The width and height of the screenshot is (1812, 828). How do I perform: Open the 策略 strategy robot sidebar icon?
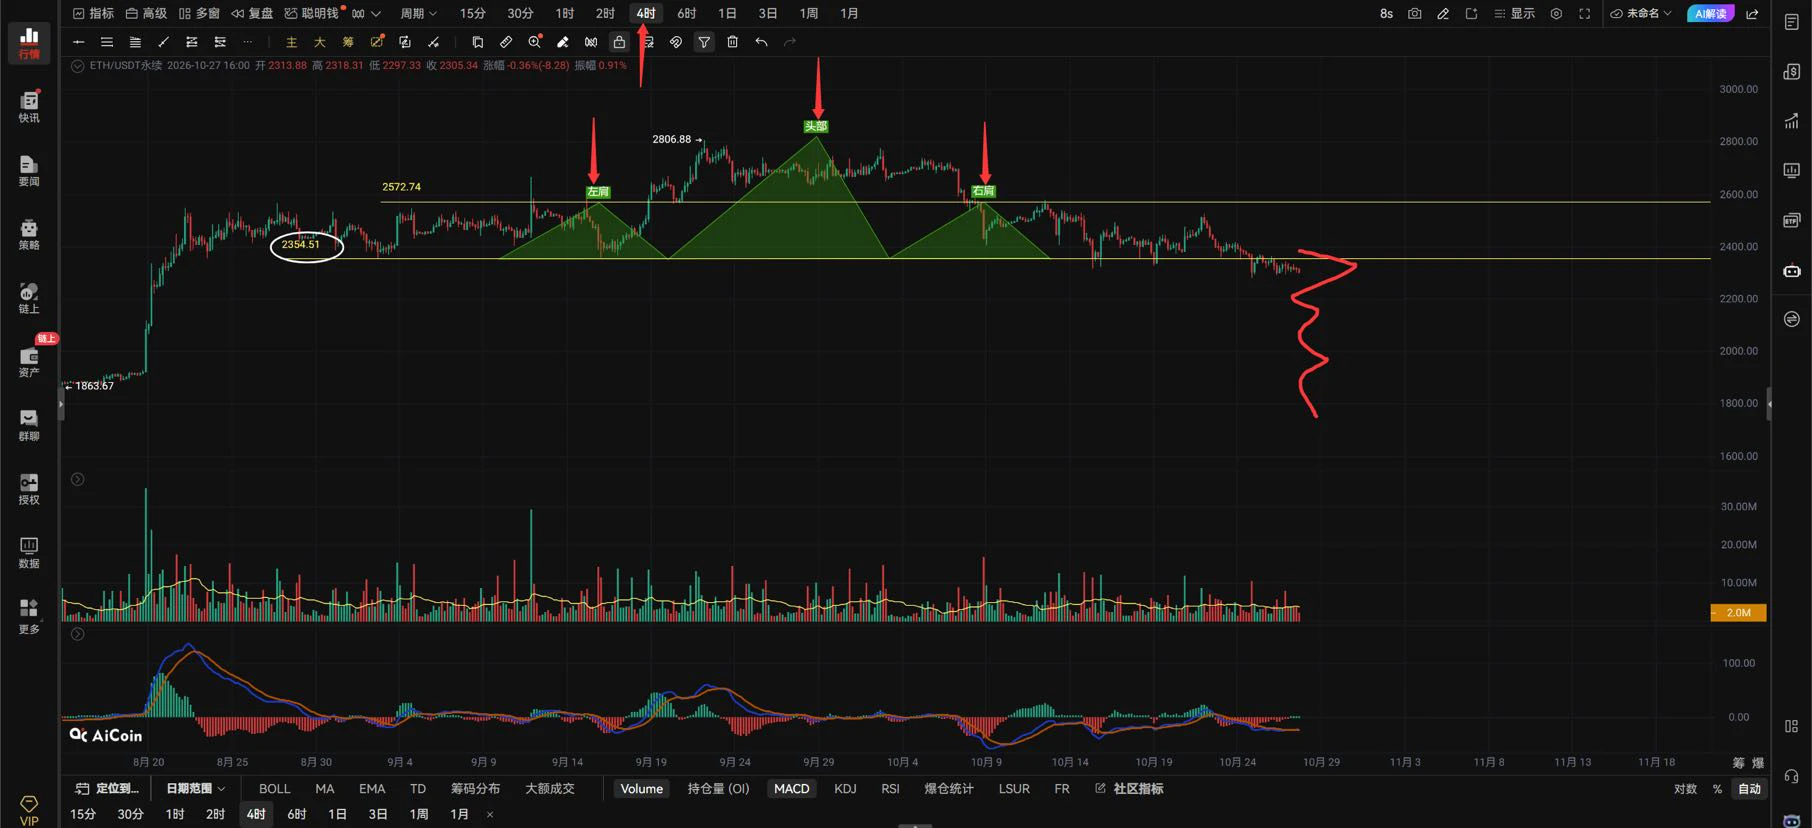[29, 234]
